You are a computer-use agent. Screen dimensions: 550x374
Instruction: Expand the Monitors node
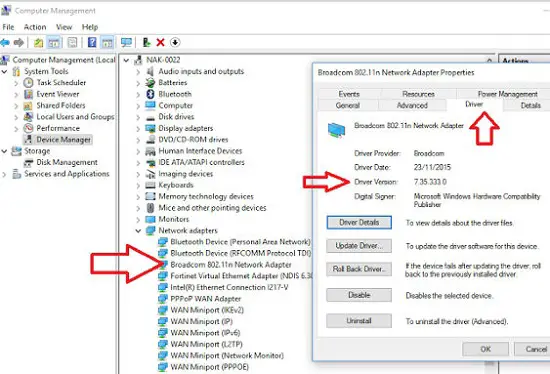pyautogui.click(x=138, y=220)
